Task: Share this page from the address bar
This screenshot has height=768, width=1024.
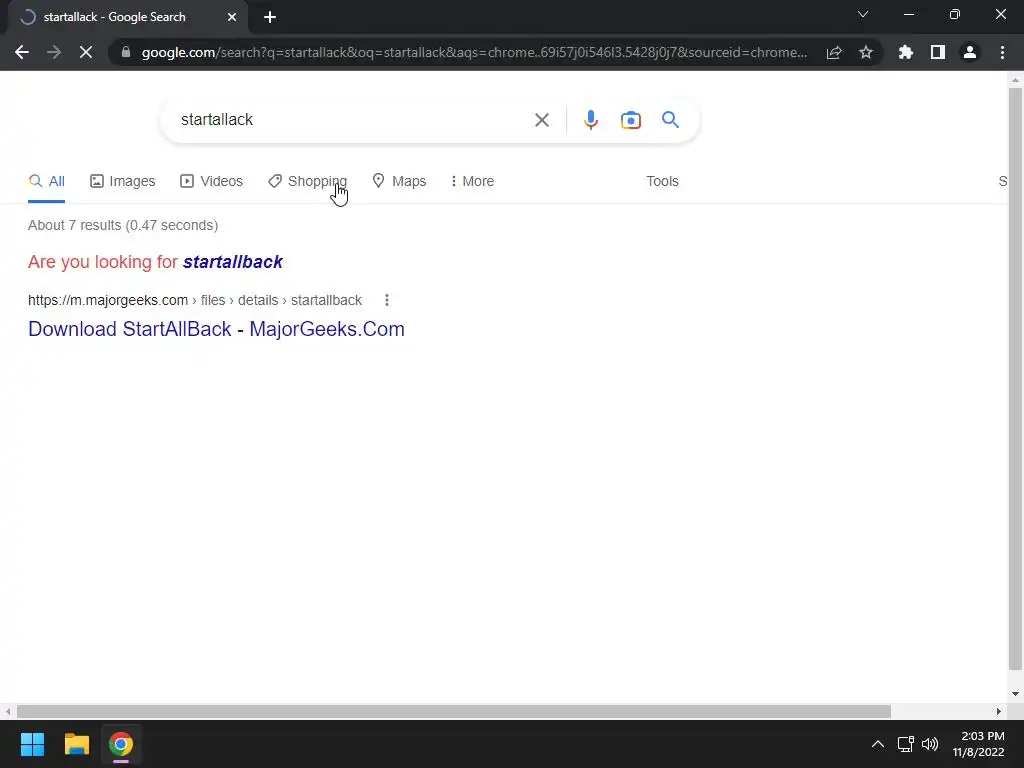Action: pyautogui.click(x=834, y=52)
